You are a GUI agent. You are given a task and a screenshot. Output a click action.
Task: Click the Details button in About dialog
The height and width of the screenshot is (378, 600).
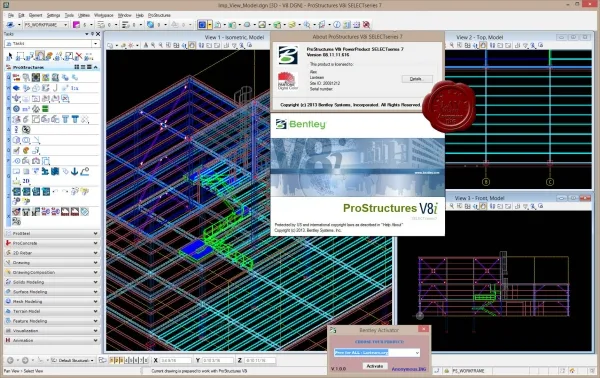coord(417,79)
